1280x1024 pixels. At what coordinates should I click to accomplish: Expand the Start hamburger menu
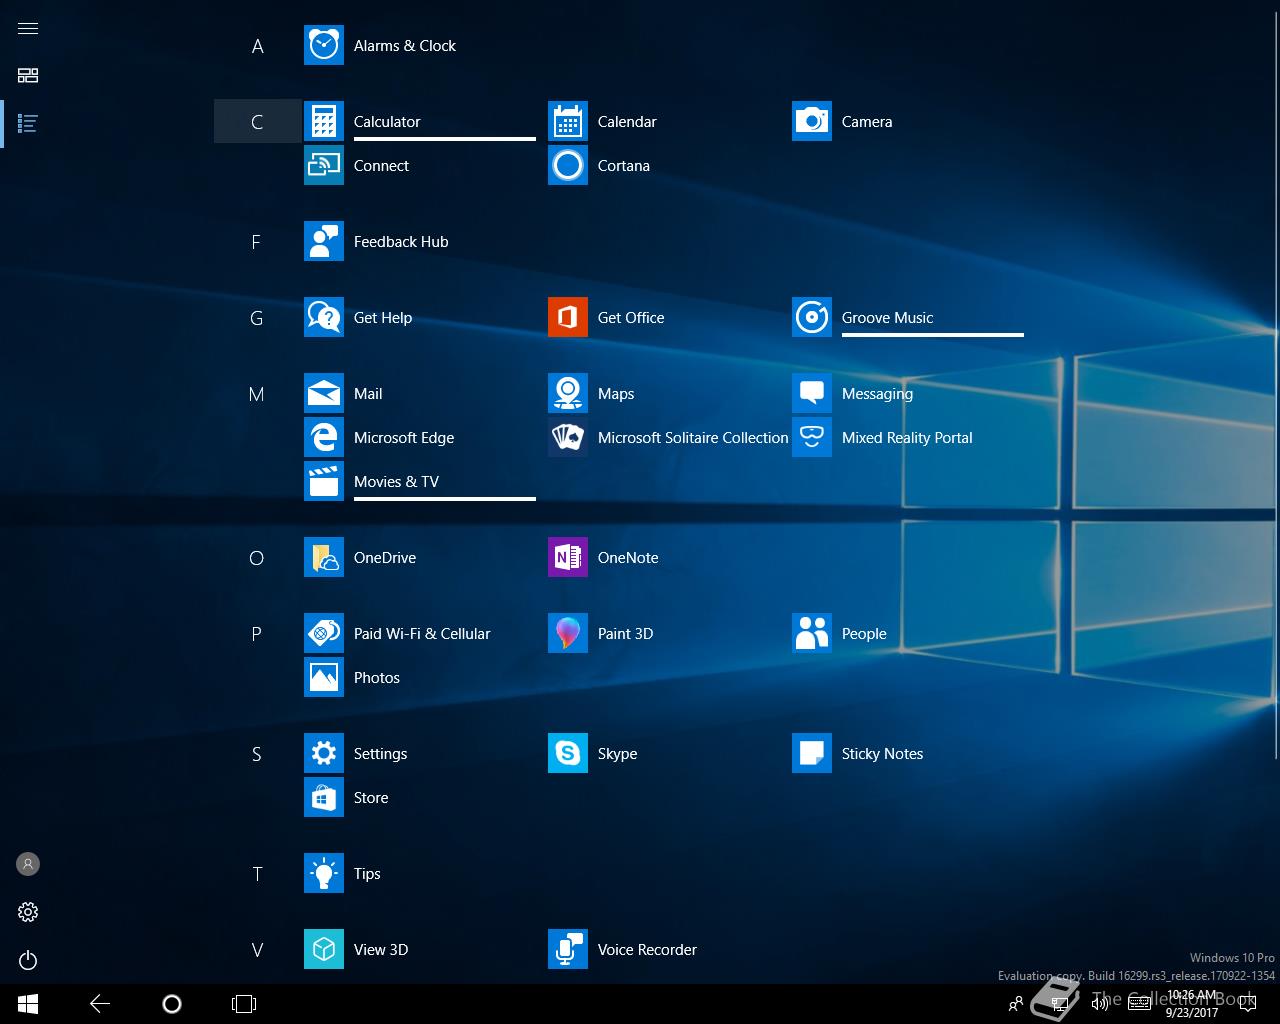pyautogui.click(x=28, y=28)
